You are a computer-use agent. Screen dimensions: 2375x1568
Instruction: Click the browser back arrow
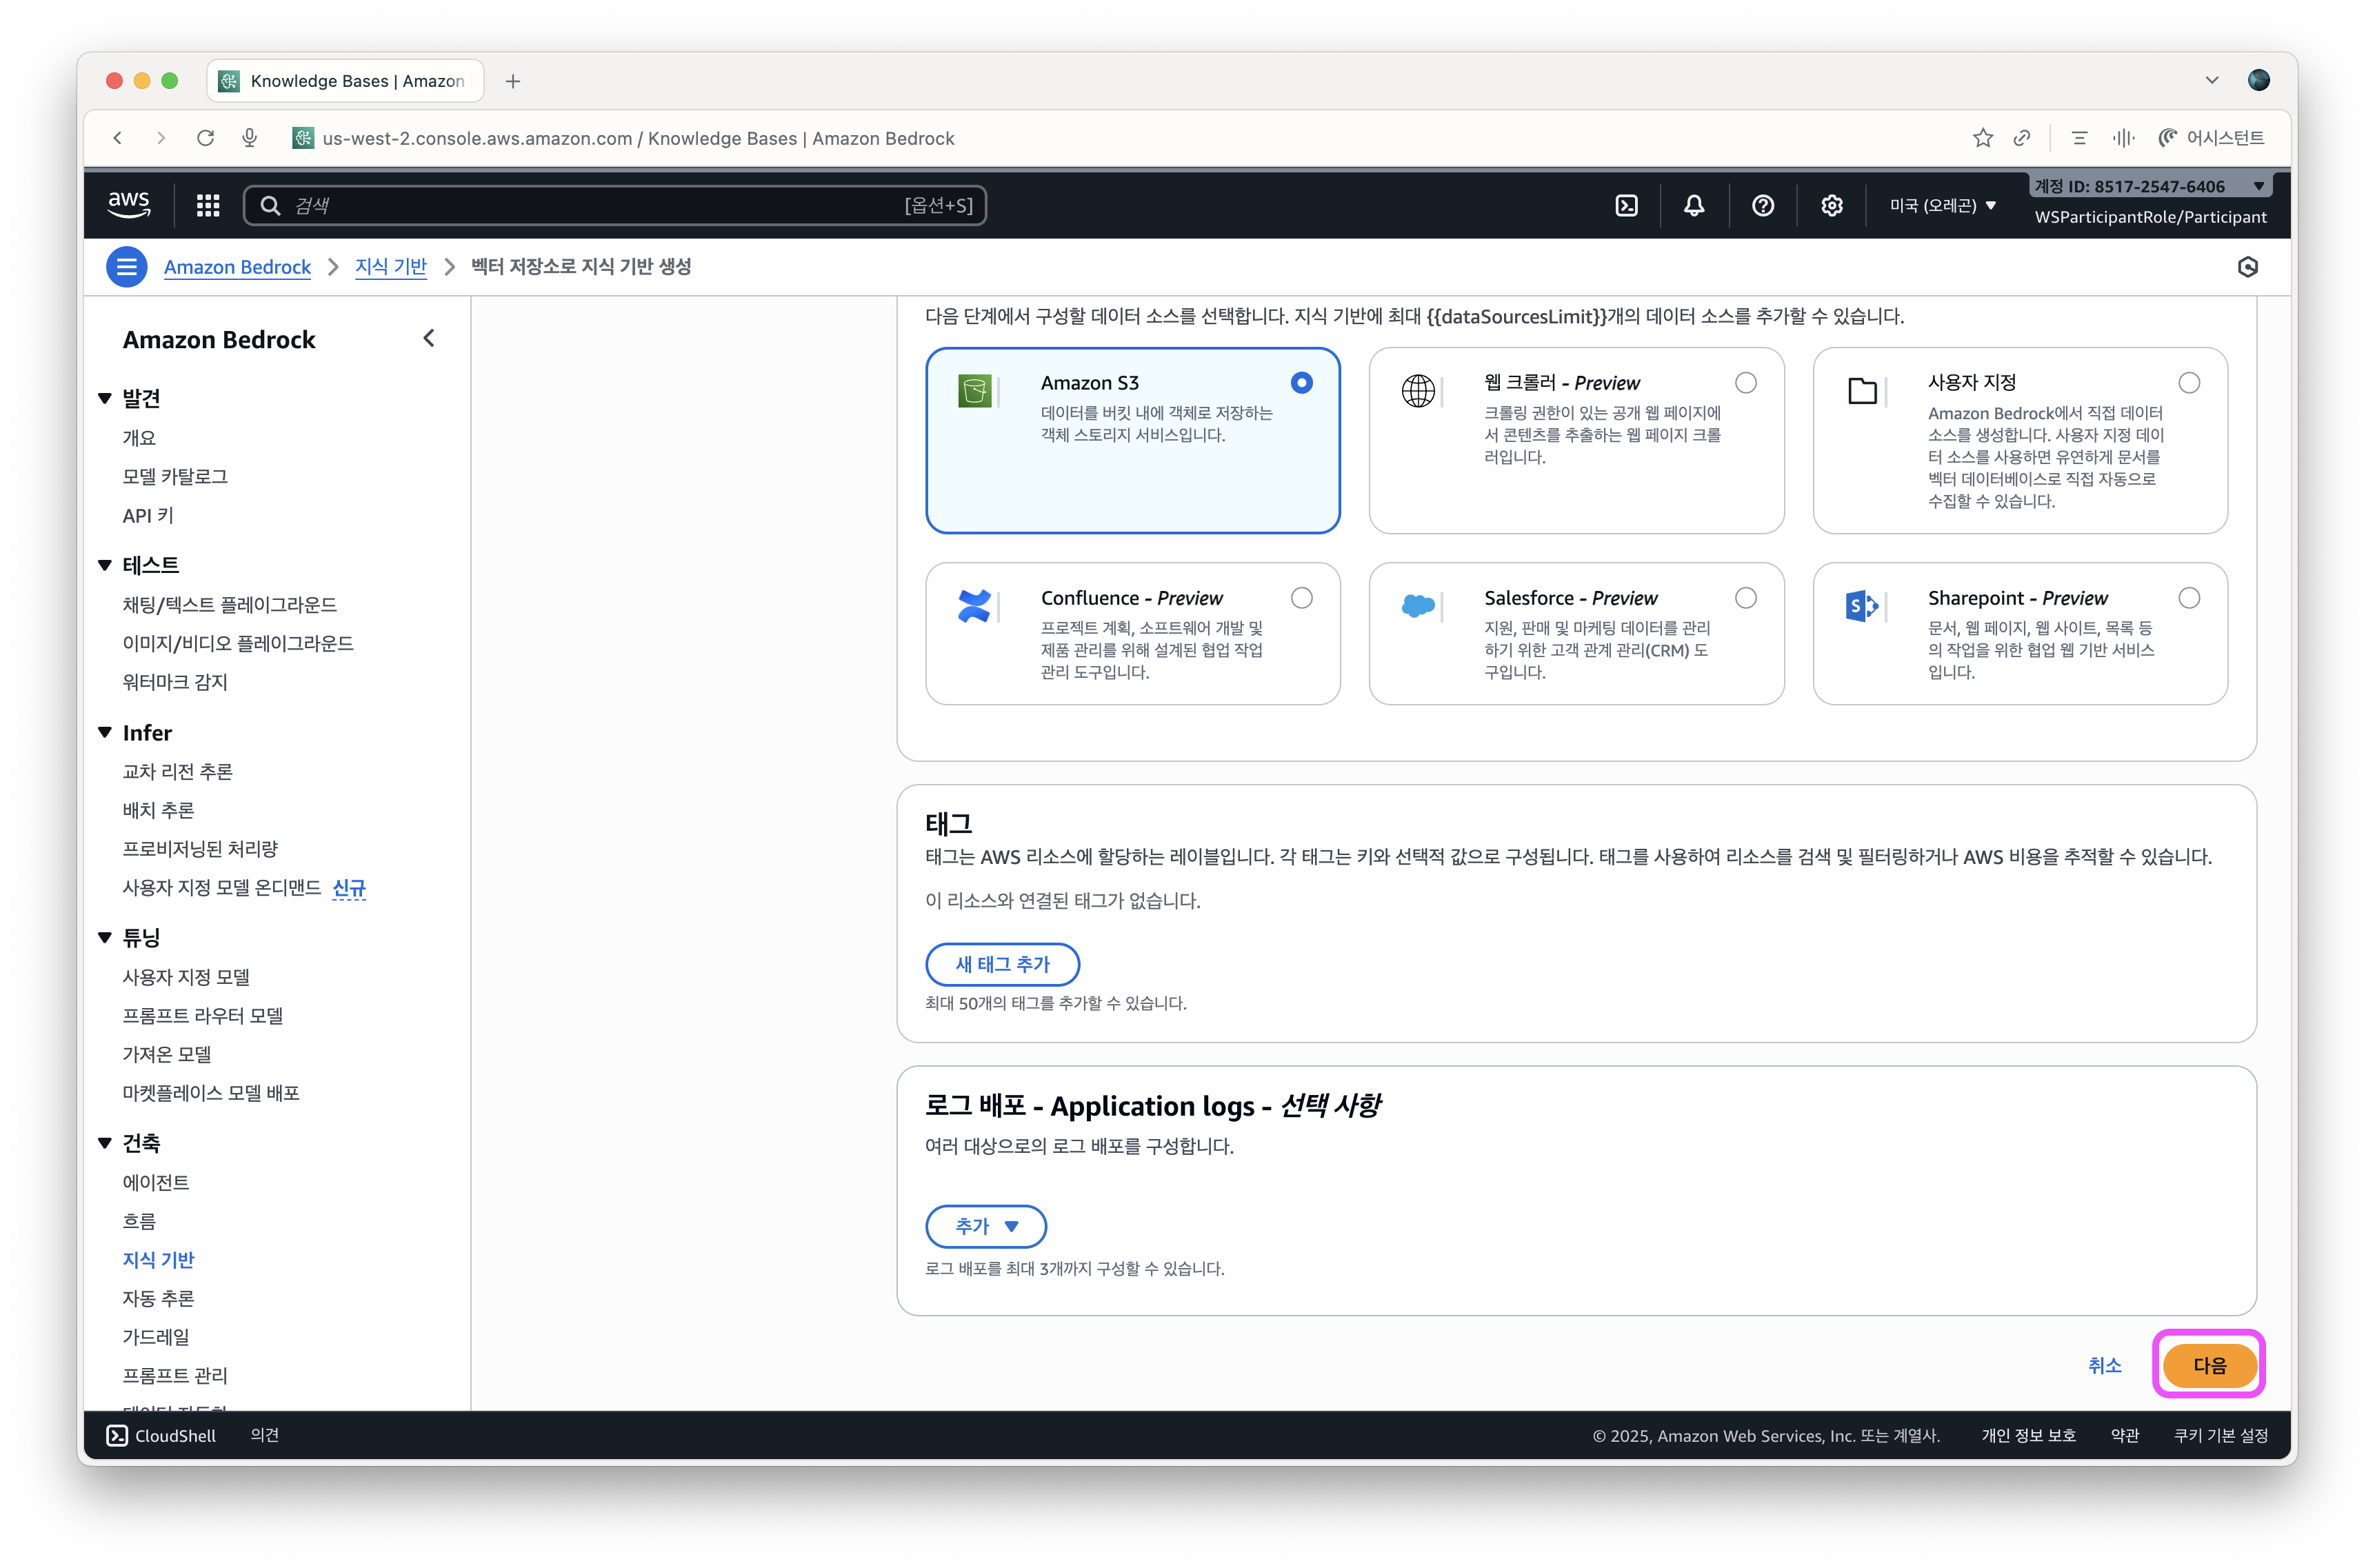pos(118,138)
